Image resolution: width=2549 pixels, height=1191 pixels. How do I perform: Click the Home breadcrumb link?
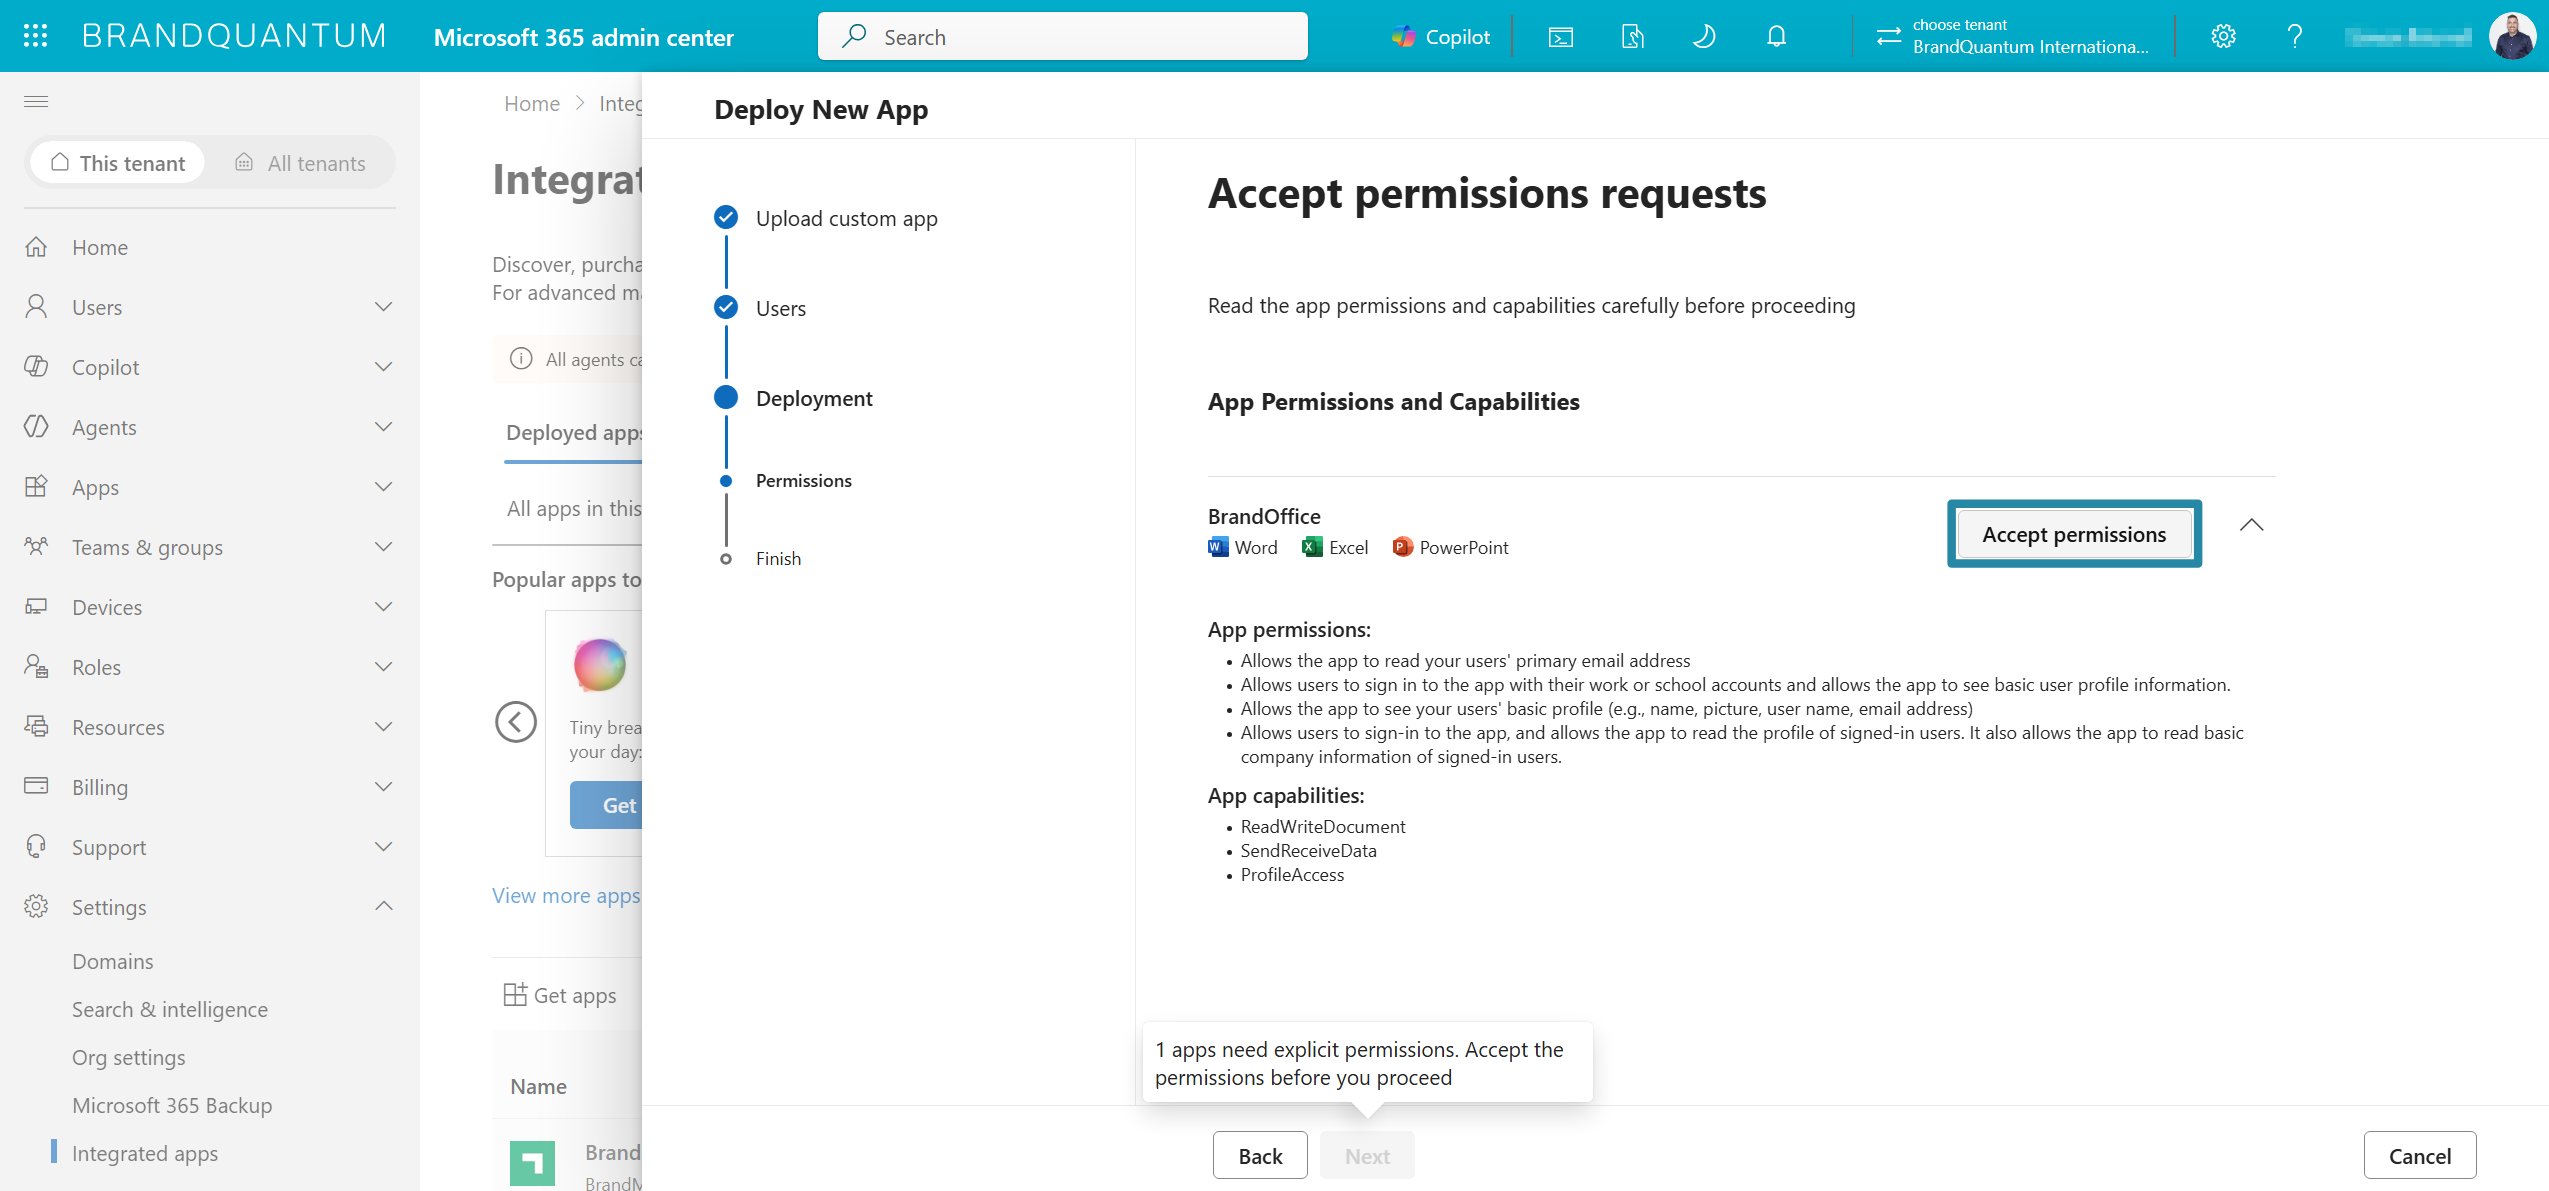click(x=532, y=103)
